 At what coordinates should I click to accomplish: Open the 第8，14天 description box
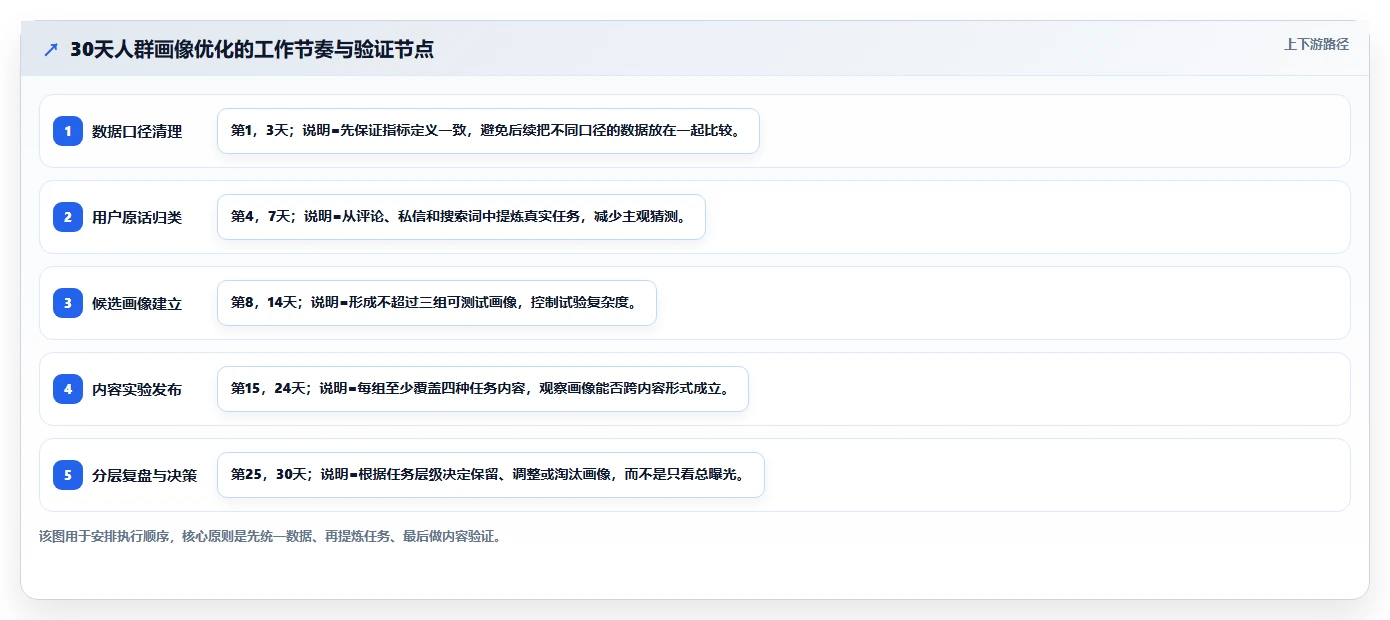(x=437, y=303)
